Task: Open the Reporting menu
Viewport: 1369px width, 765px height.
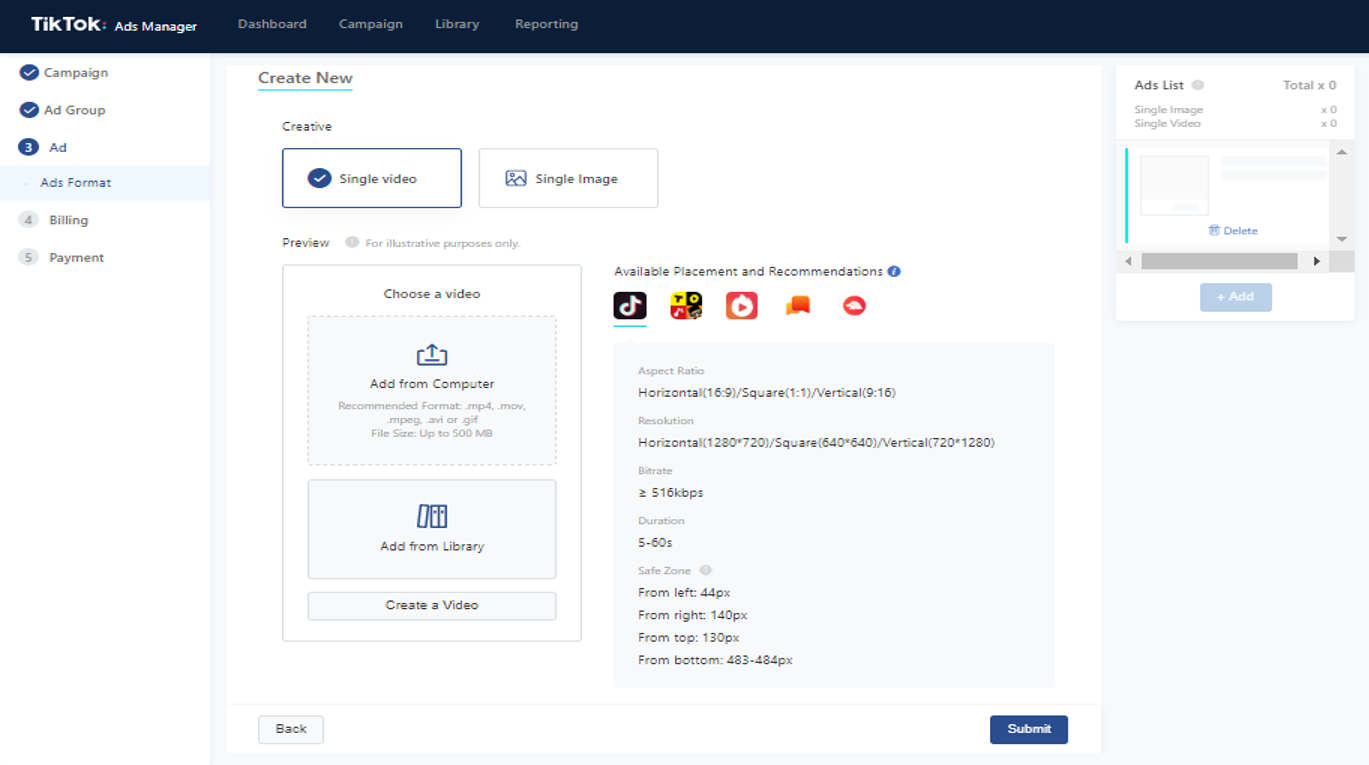Action: (546, 24)
